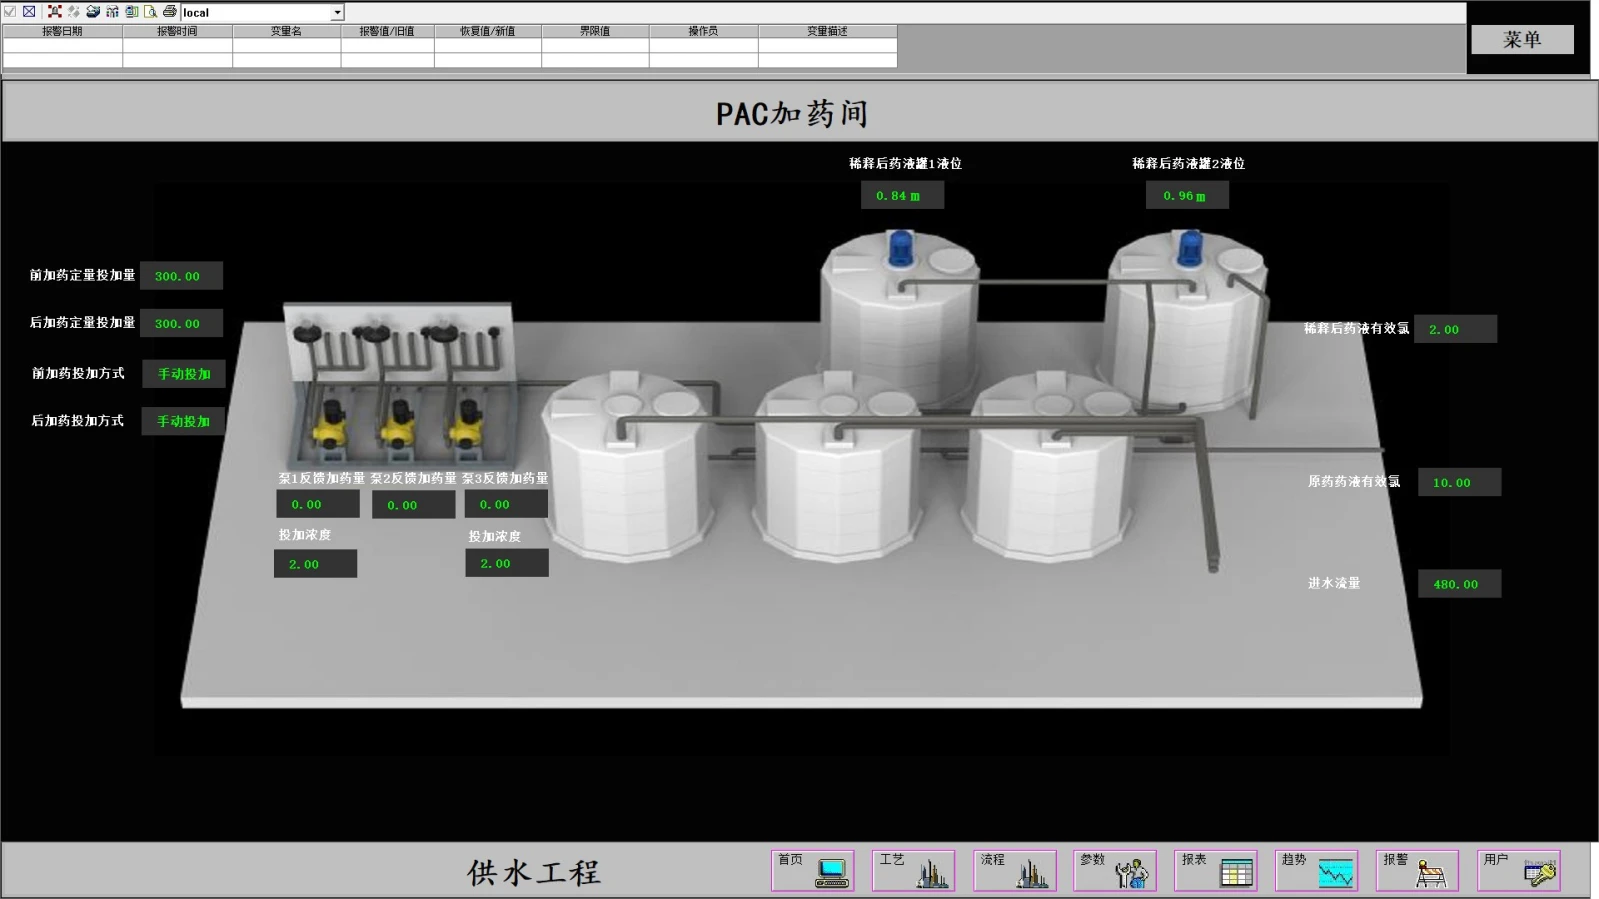
Task: Click the 进水流量 value field
Action: click(x=1459, y=584)
